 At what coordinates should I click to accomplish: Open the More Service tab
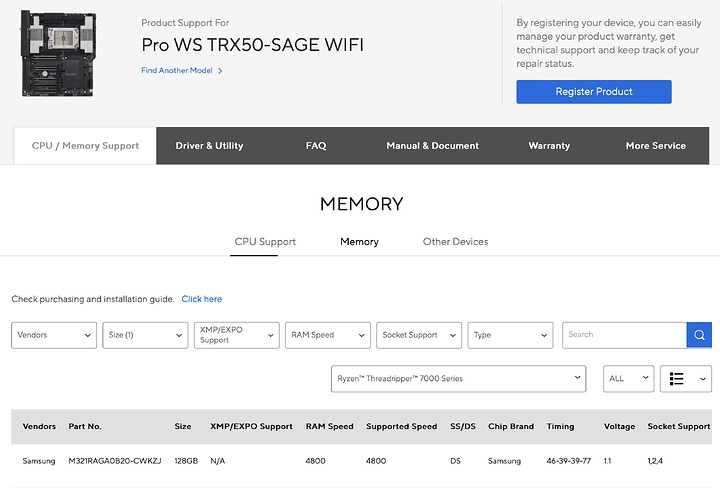[x=655, y=146]
